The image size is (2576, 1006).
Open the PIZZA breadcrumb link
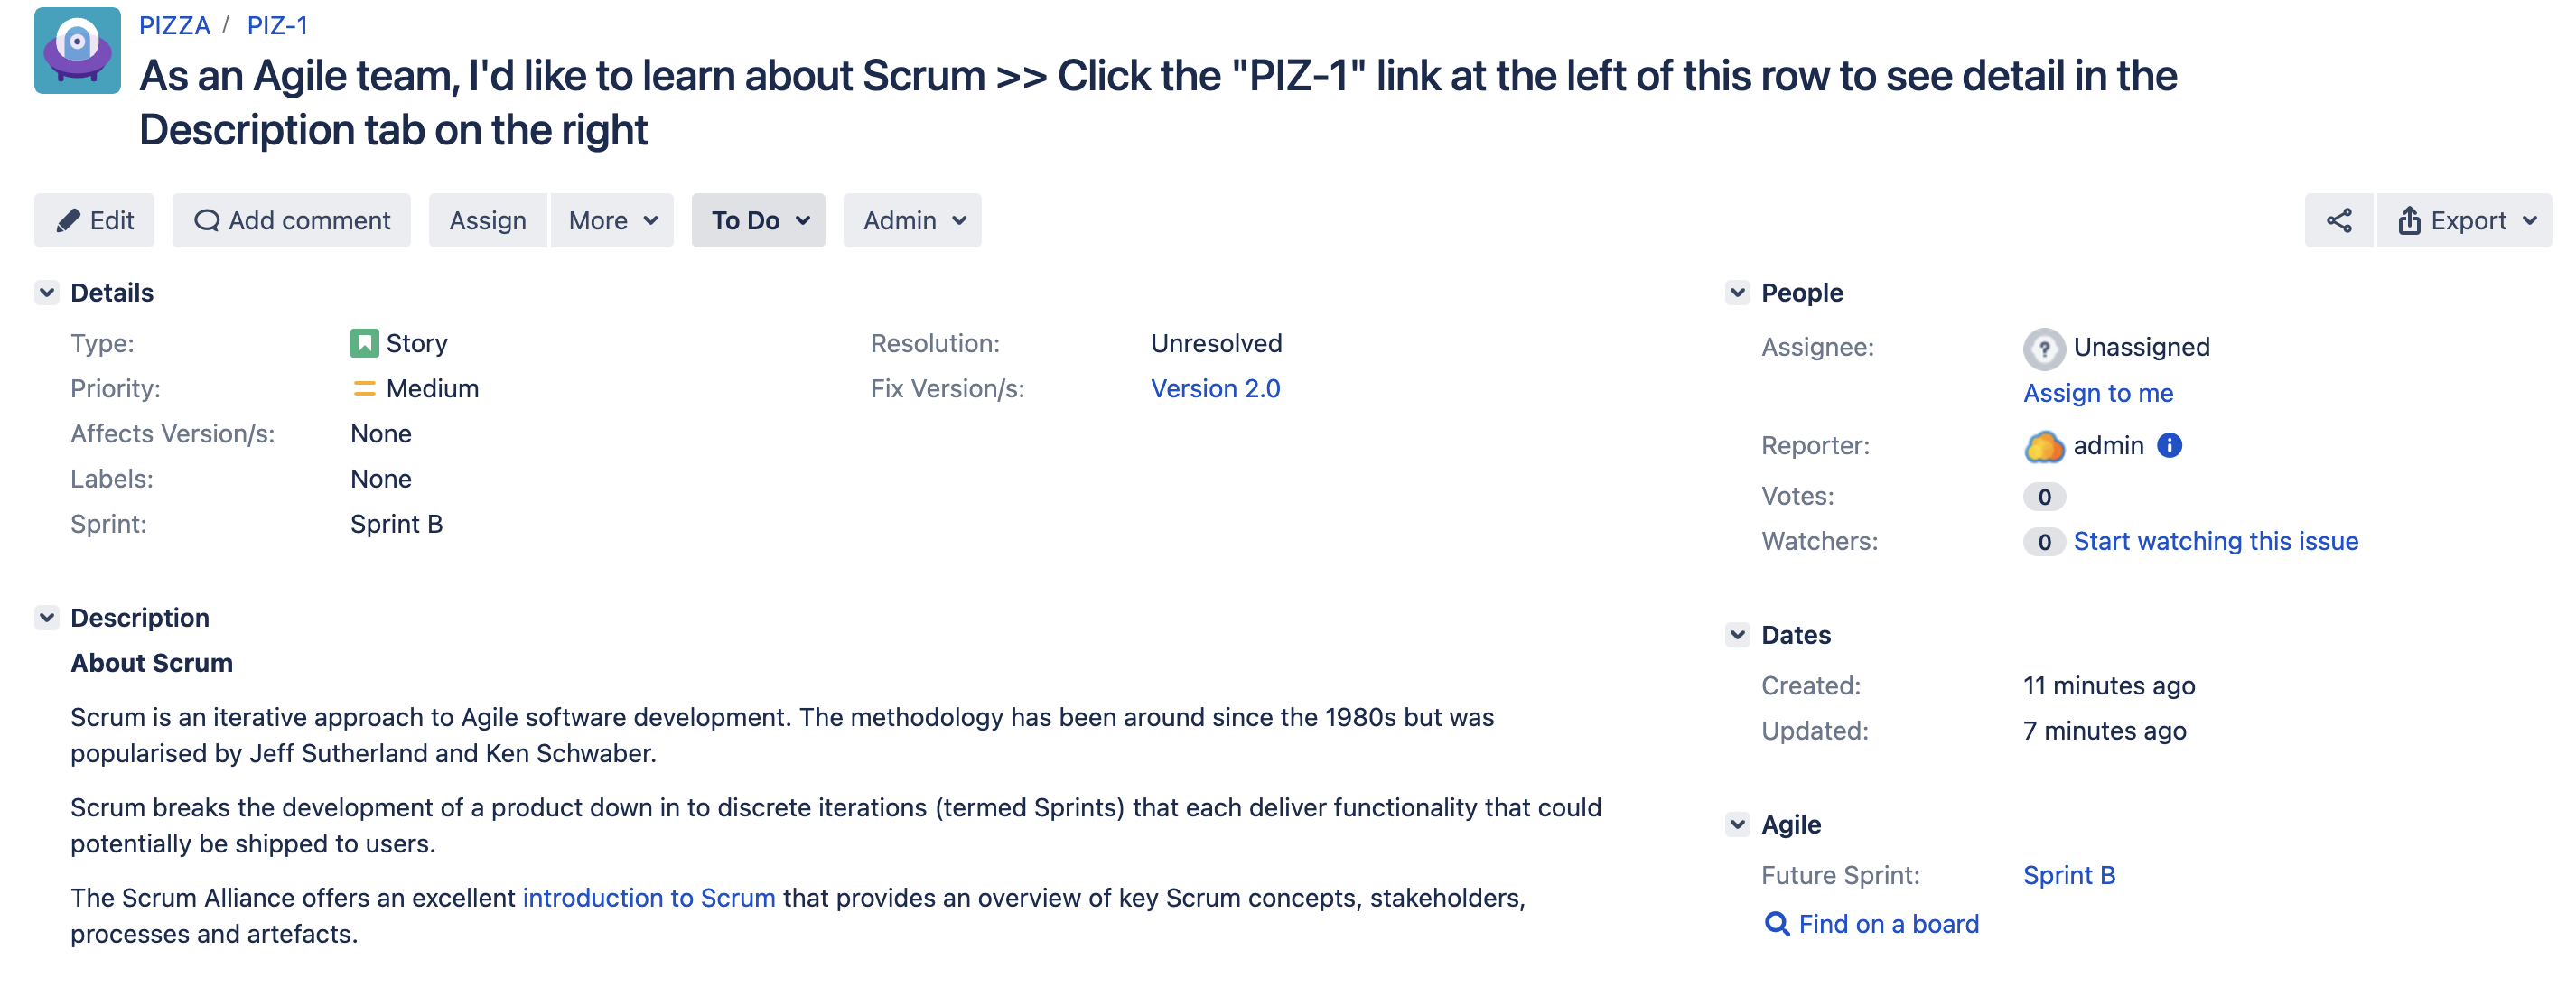click(x=174, y=25)
